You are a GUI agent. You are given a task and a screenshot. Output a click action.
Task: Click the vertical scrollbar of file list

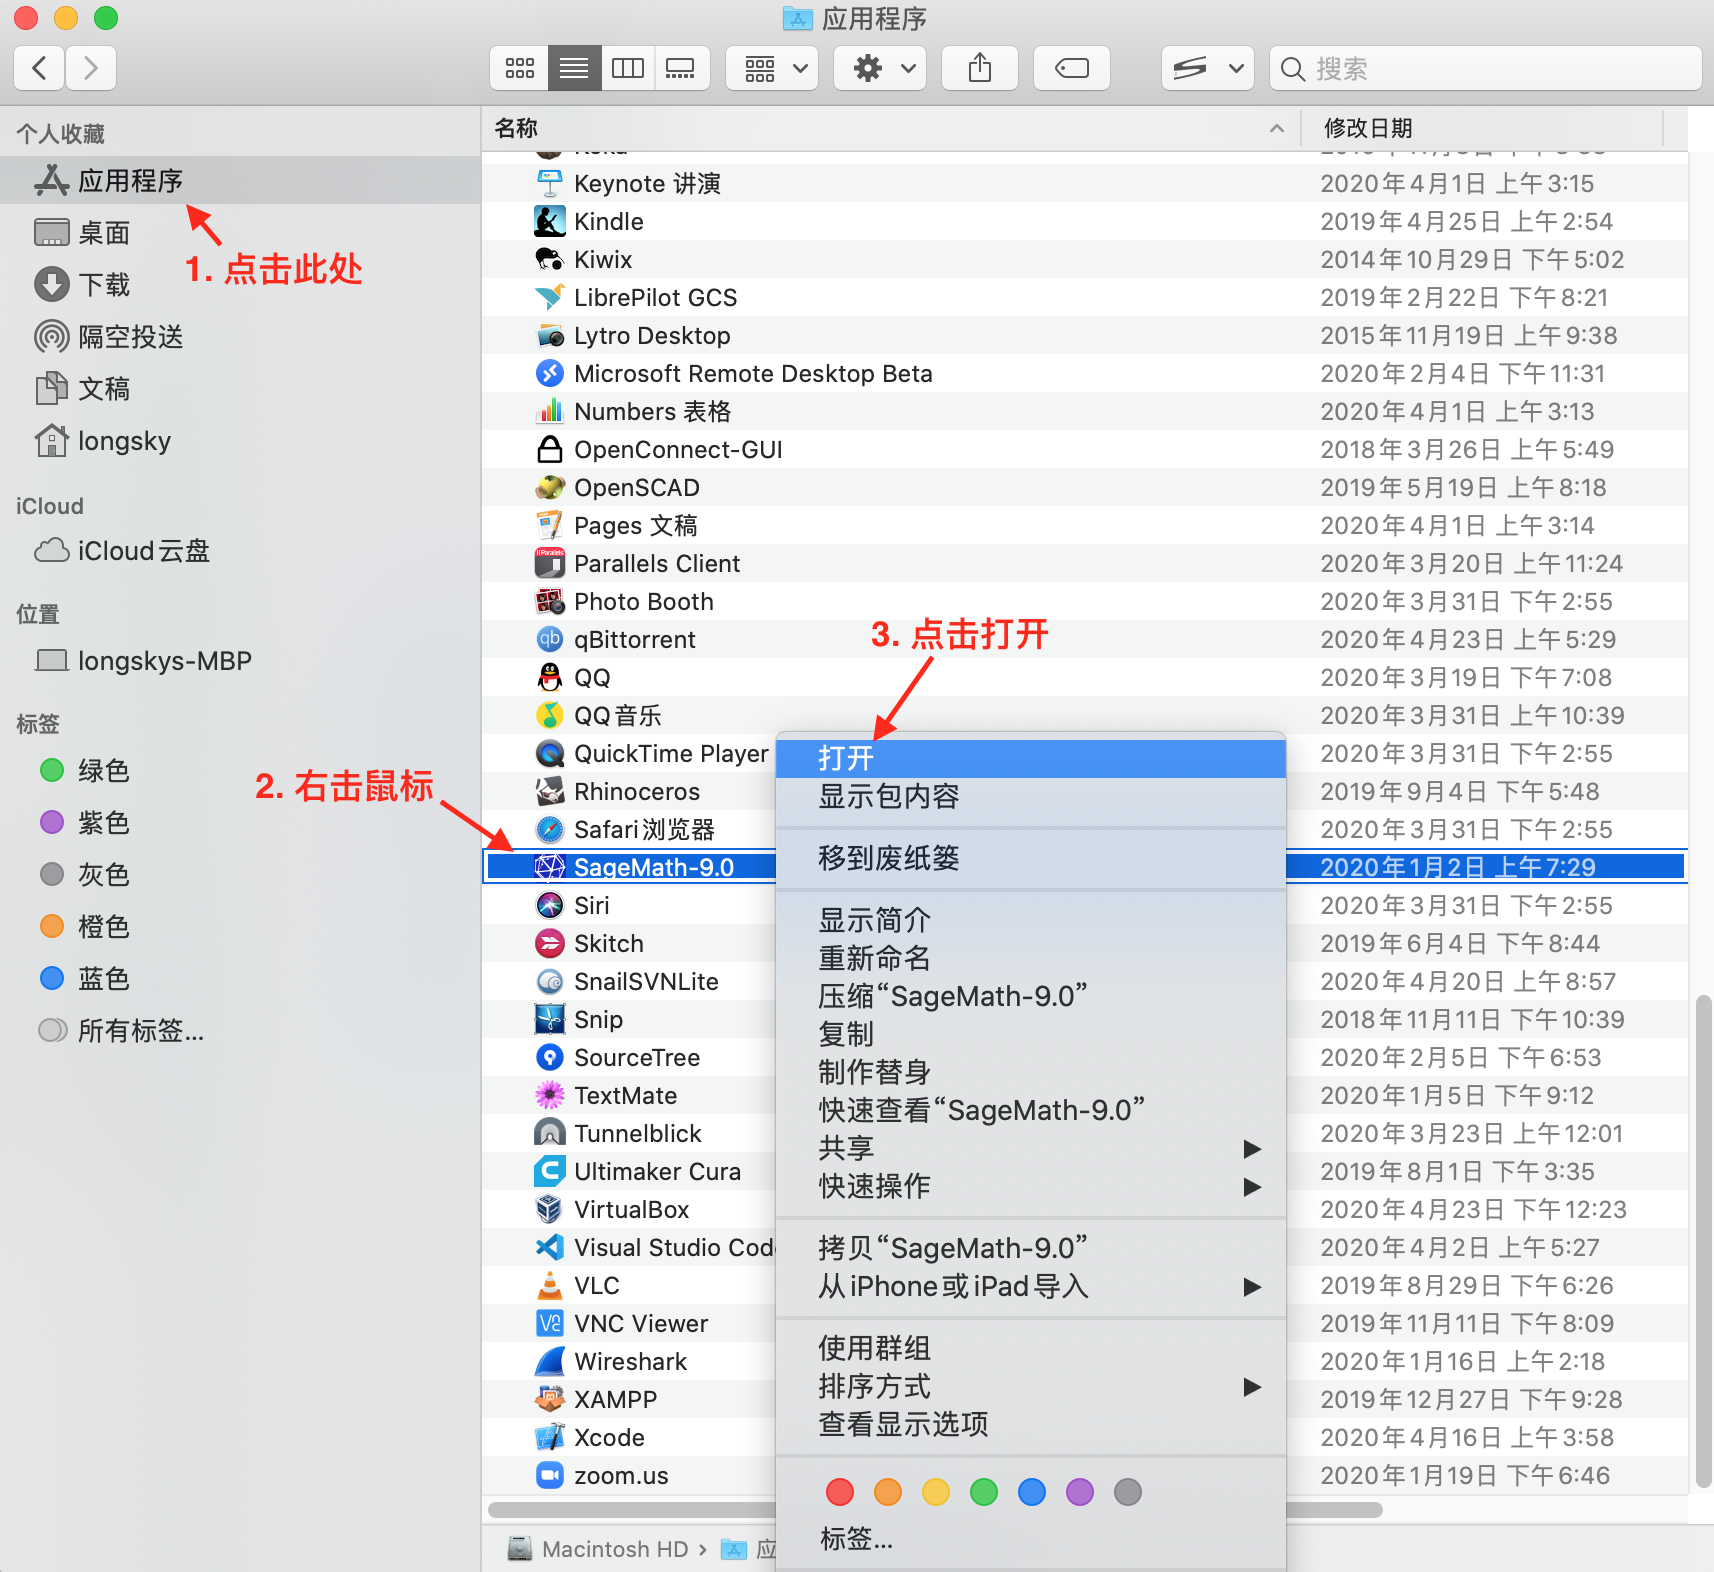(x=1704, y=1242)
